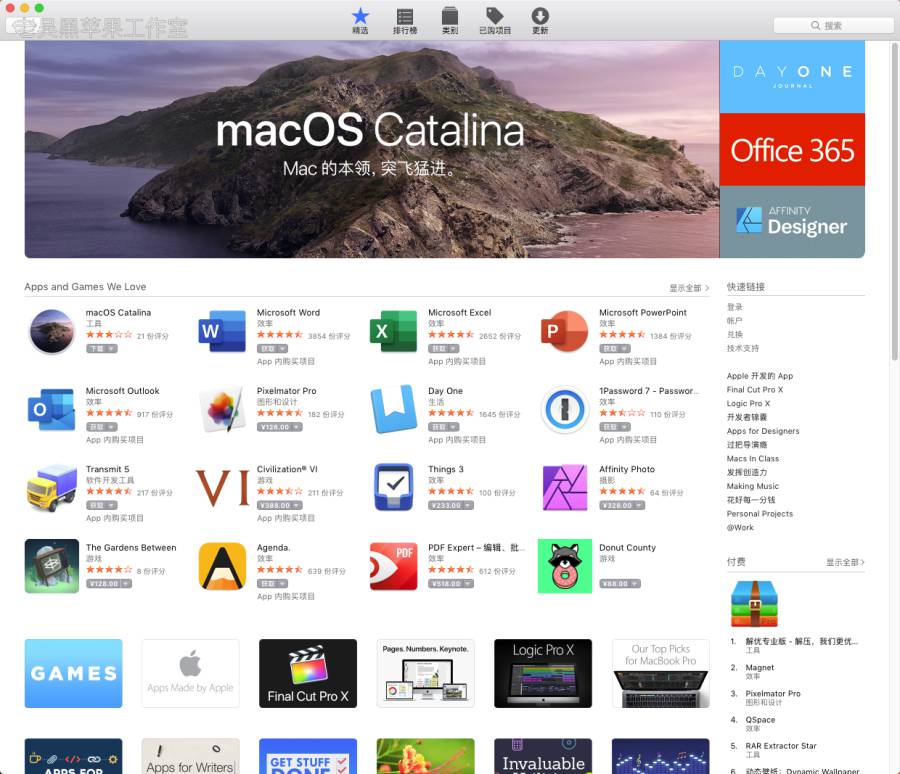Open the Purchased tab
The image size is (900, 774).
[x=495, y=21]
